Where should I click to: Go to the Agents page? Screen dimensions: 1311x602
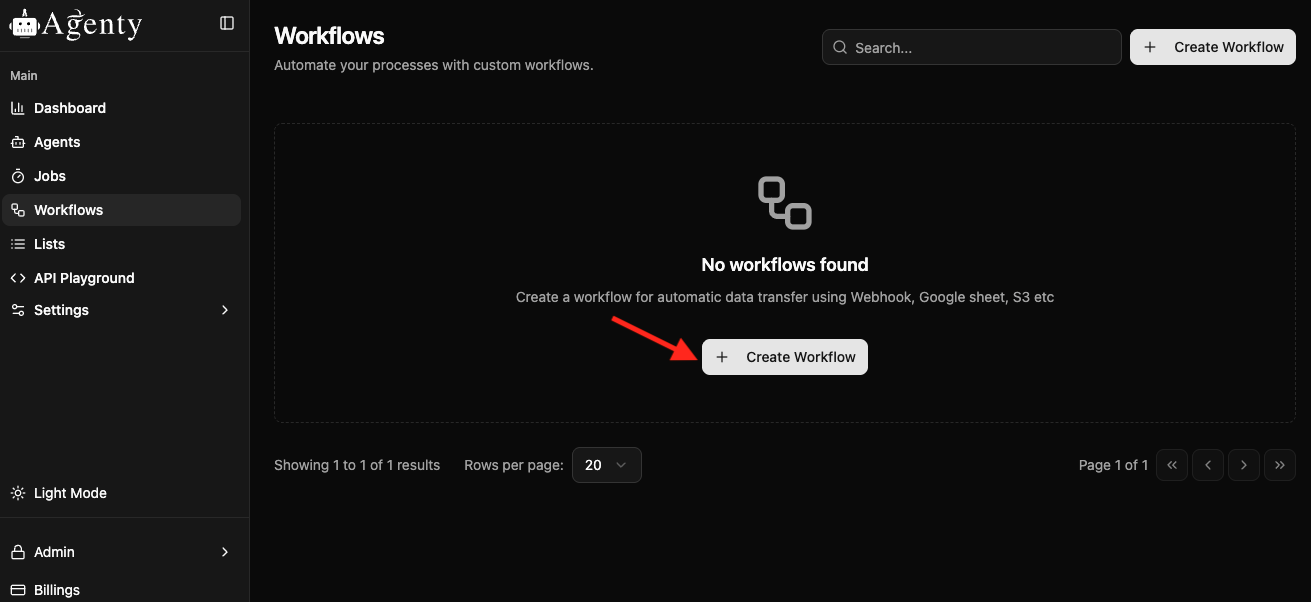(x=57, y=142)
